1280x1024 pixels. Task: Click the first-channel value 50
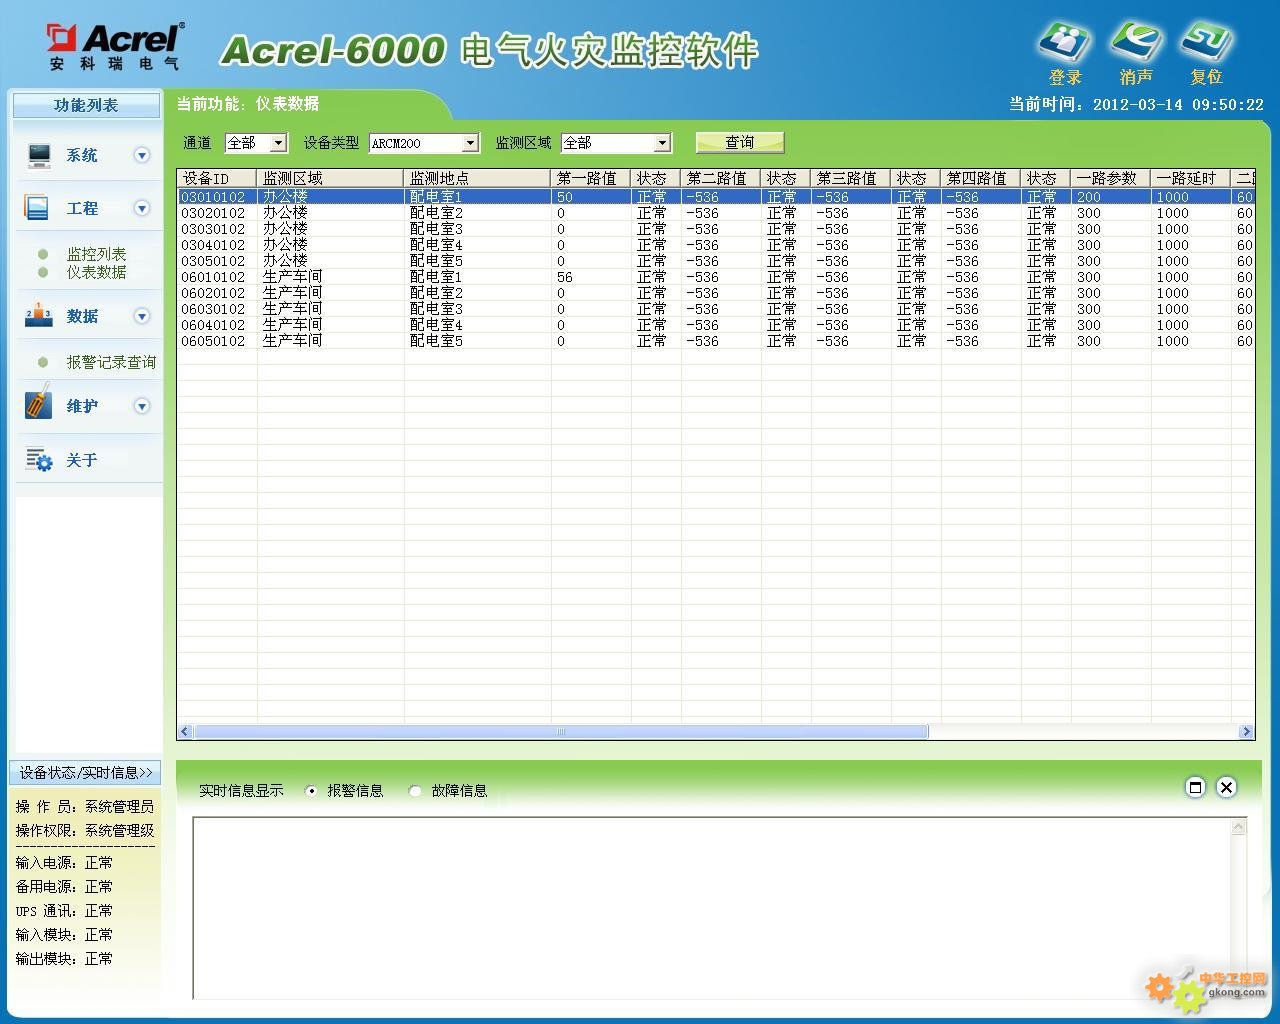pos(565,197)
